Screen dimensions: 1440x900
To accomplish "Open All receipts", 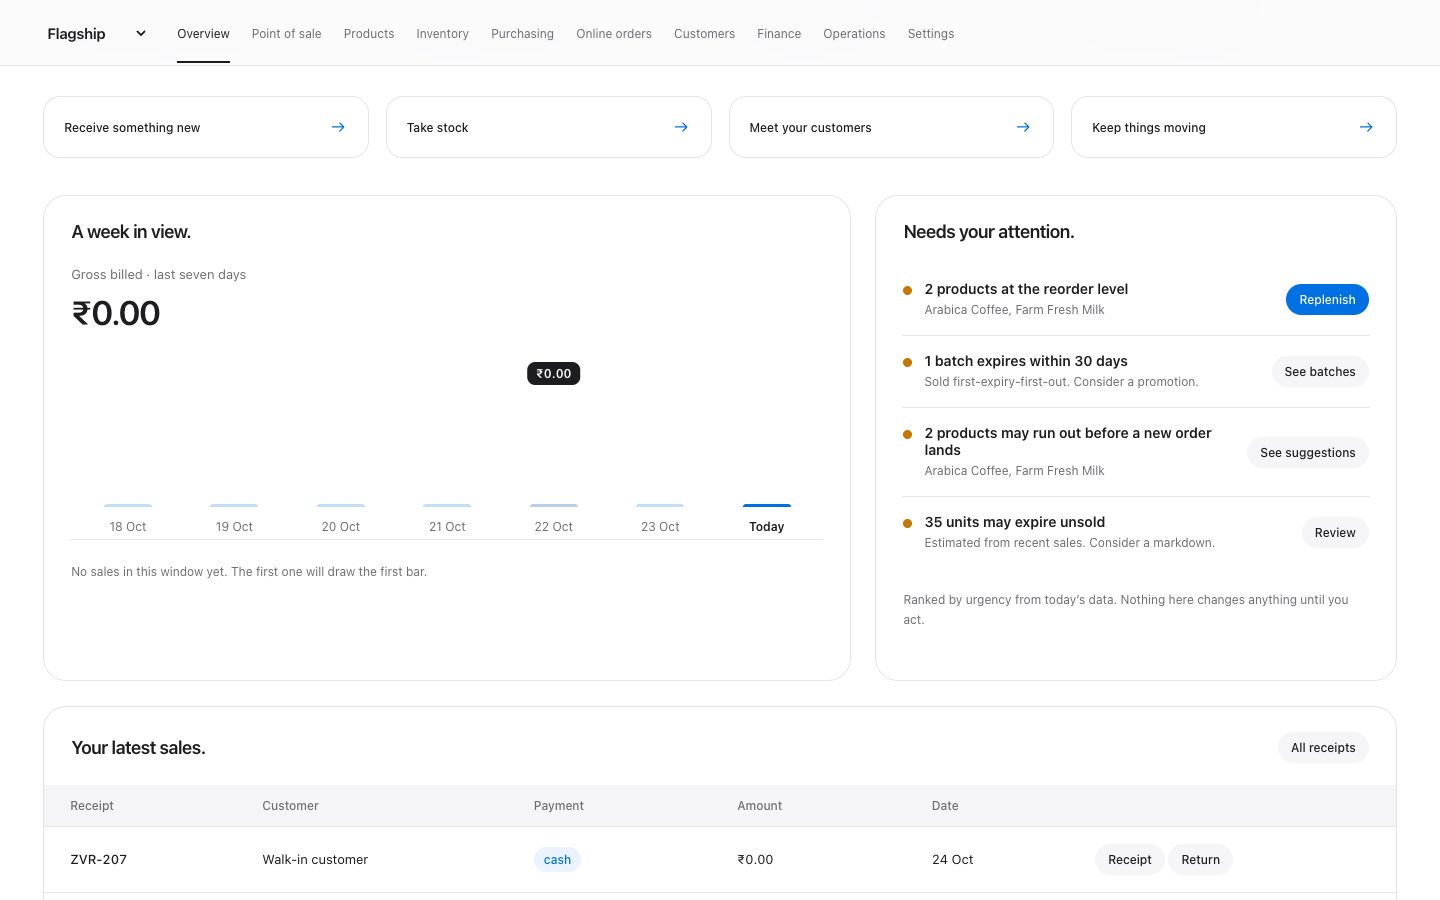I will (x=1323, y=748).
